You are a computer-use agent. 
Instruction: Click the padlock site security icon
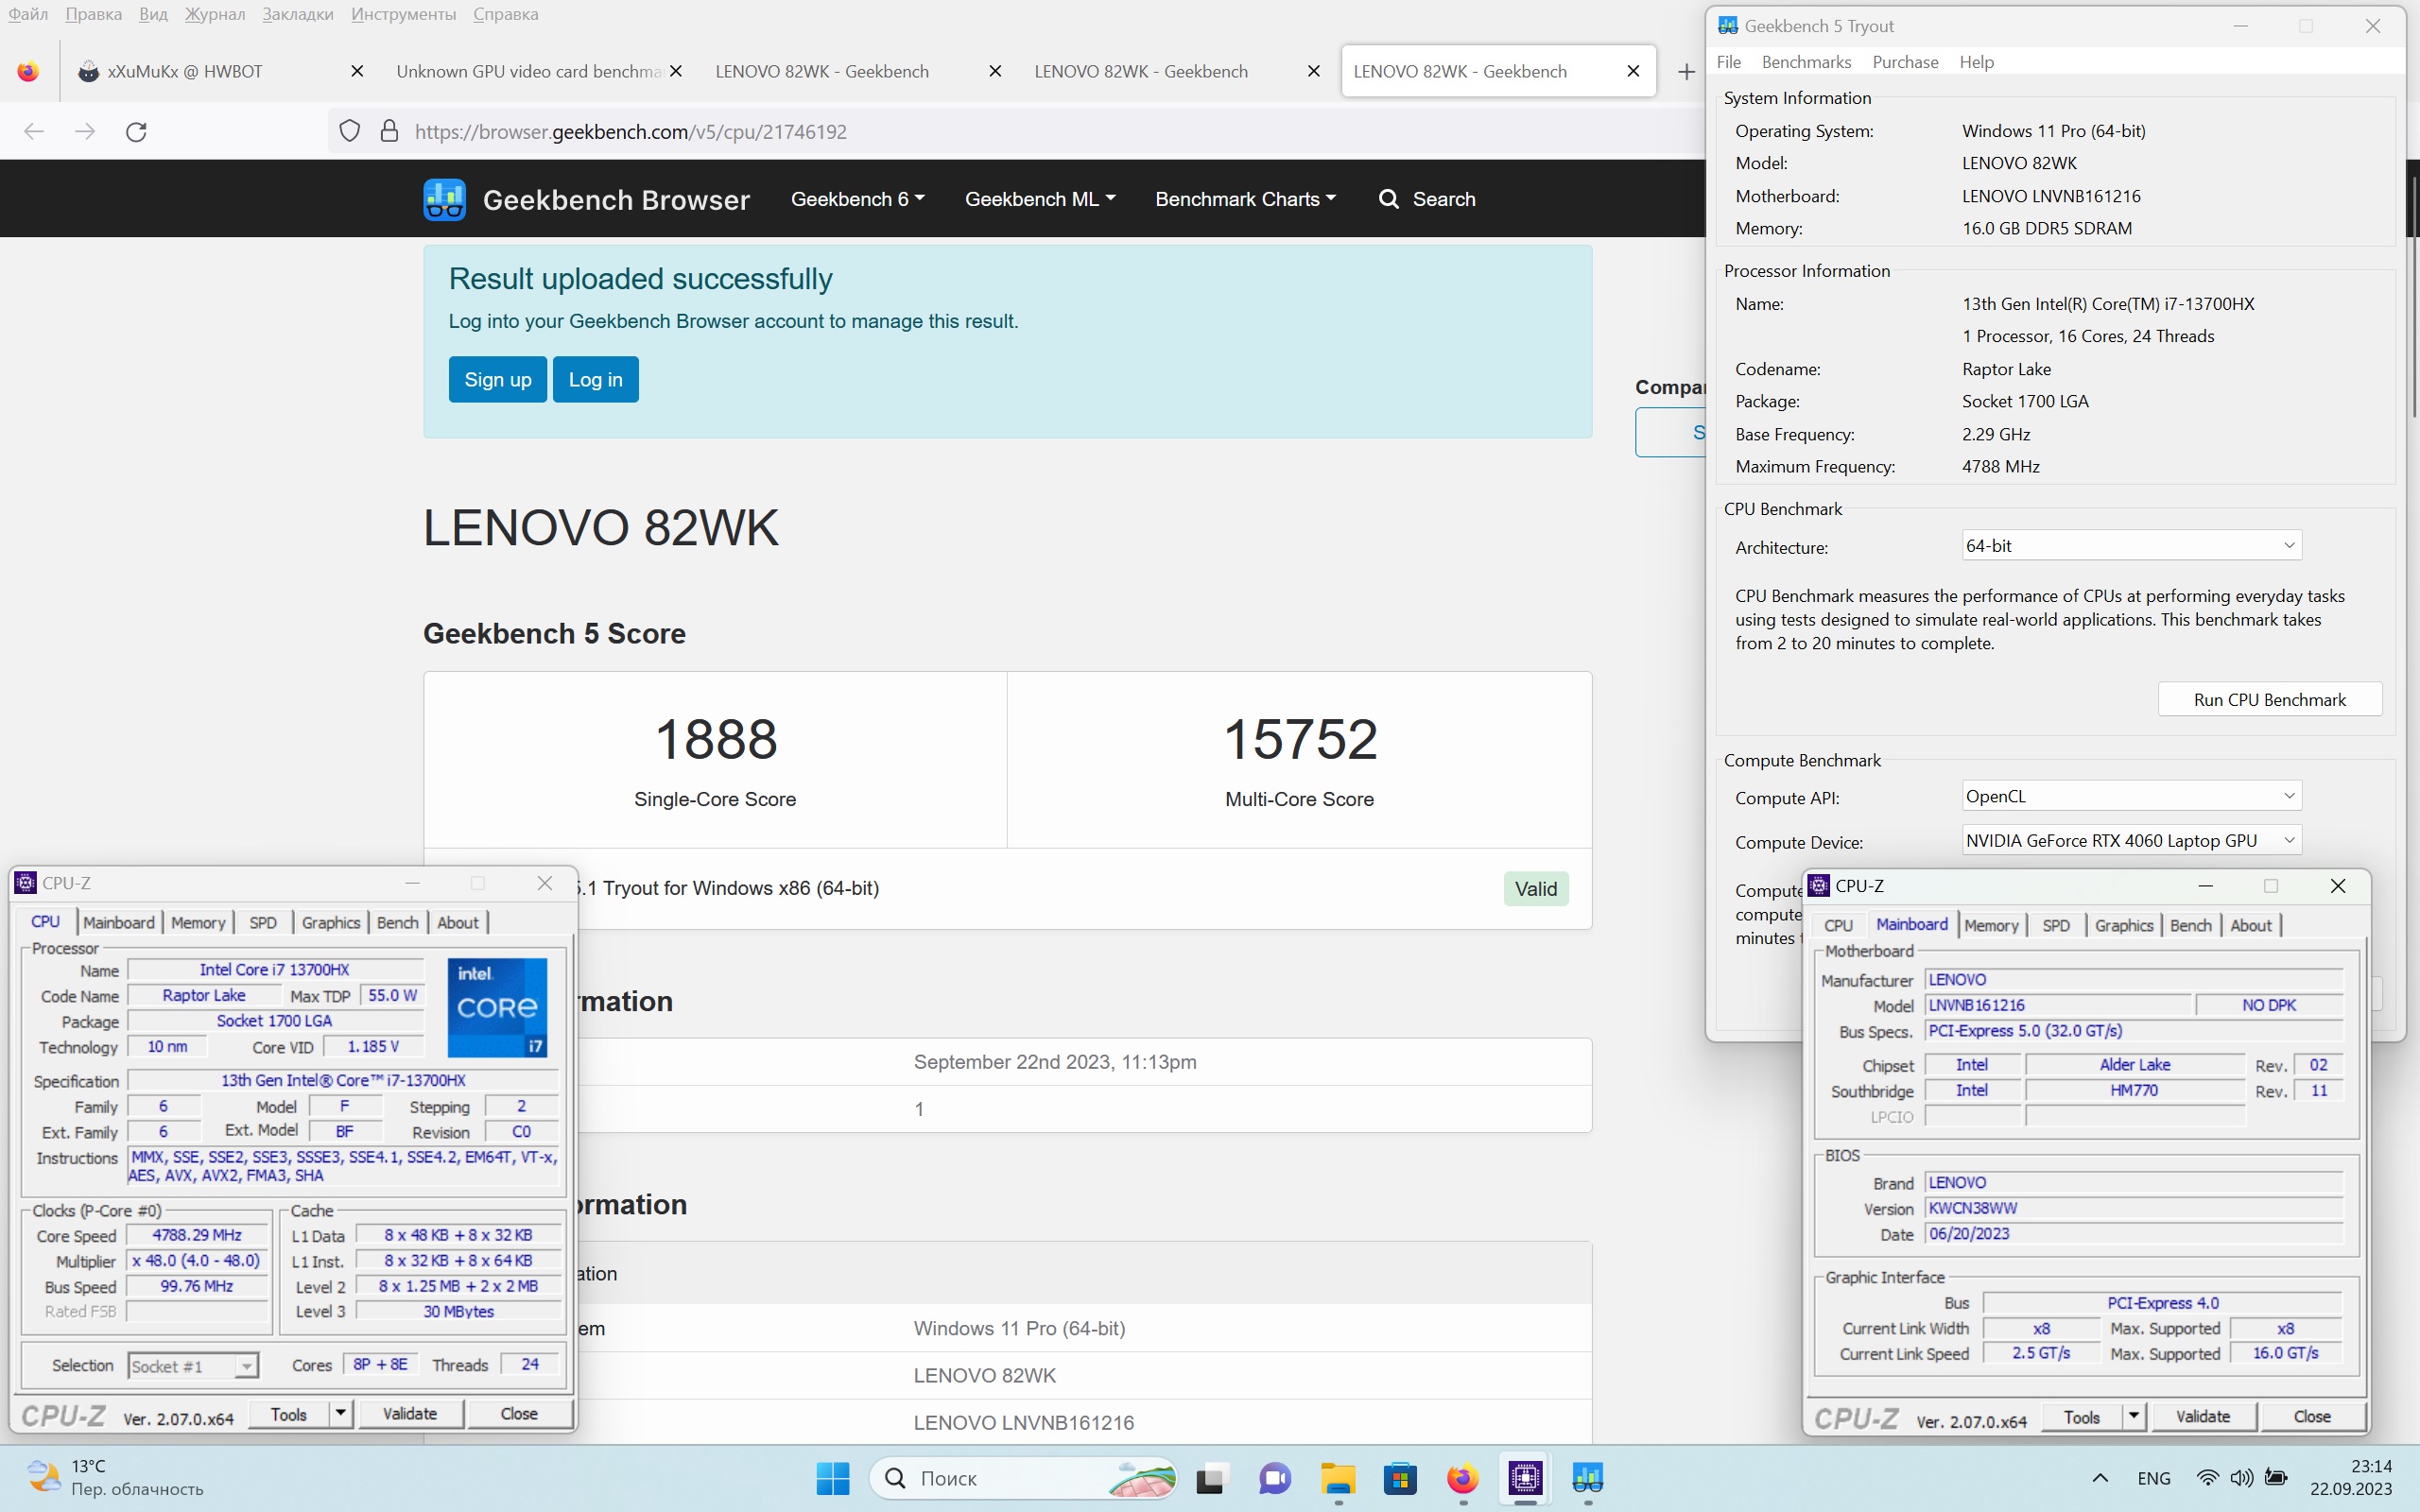point(390,131)
